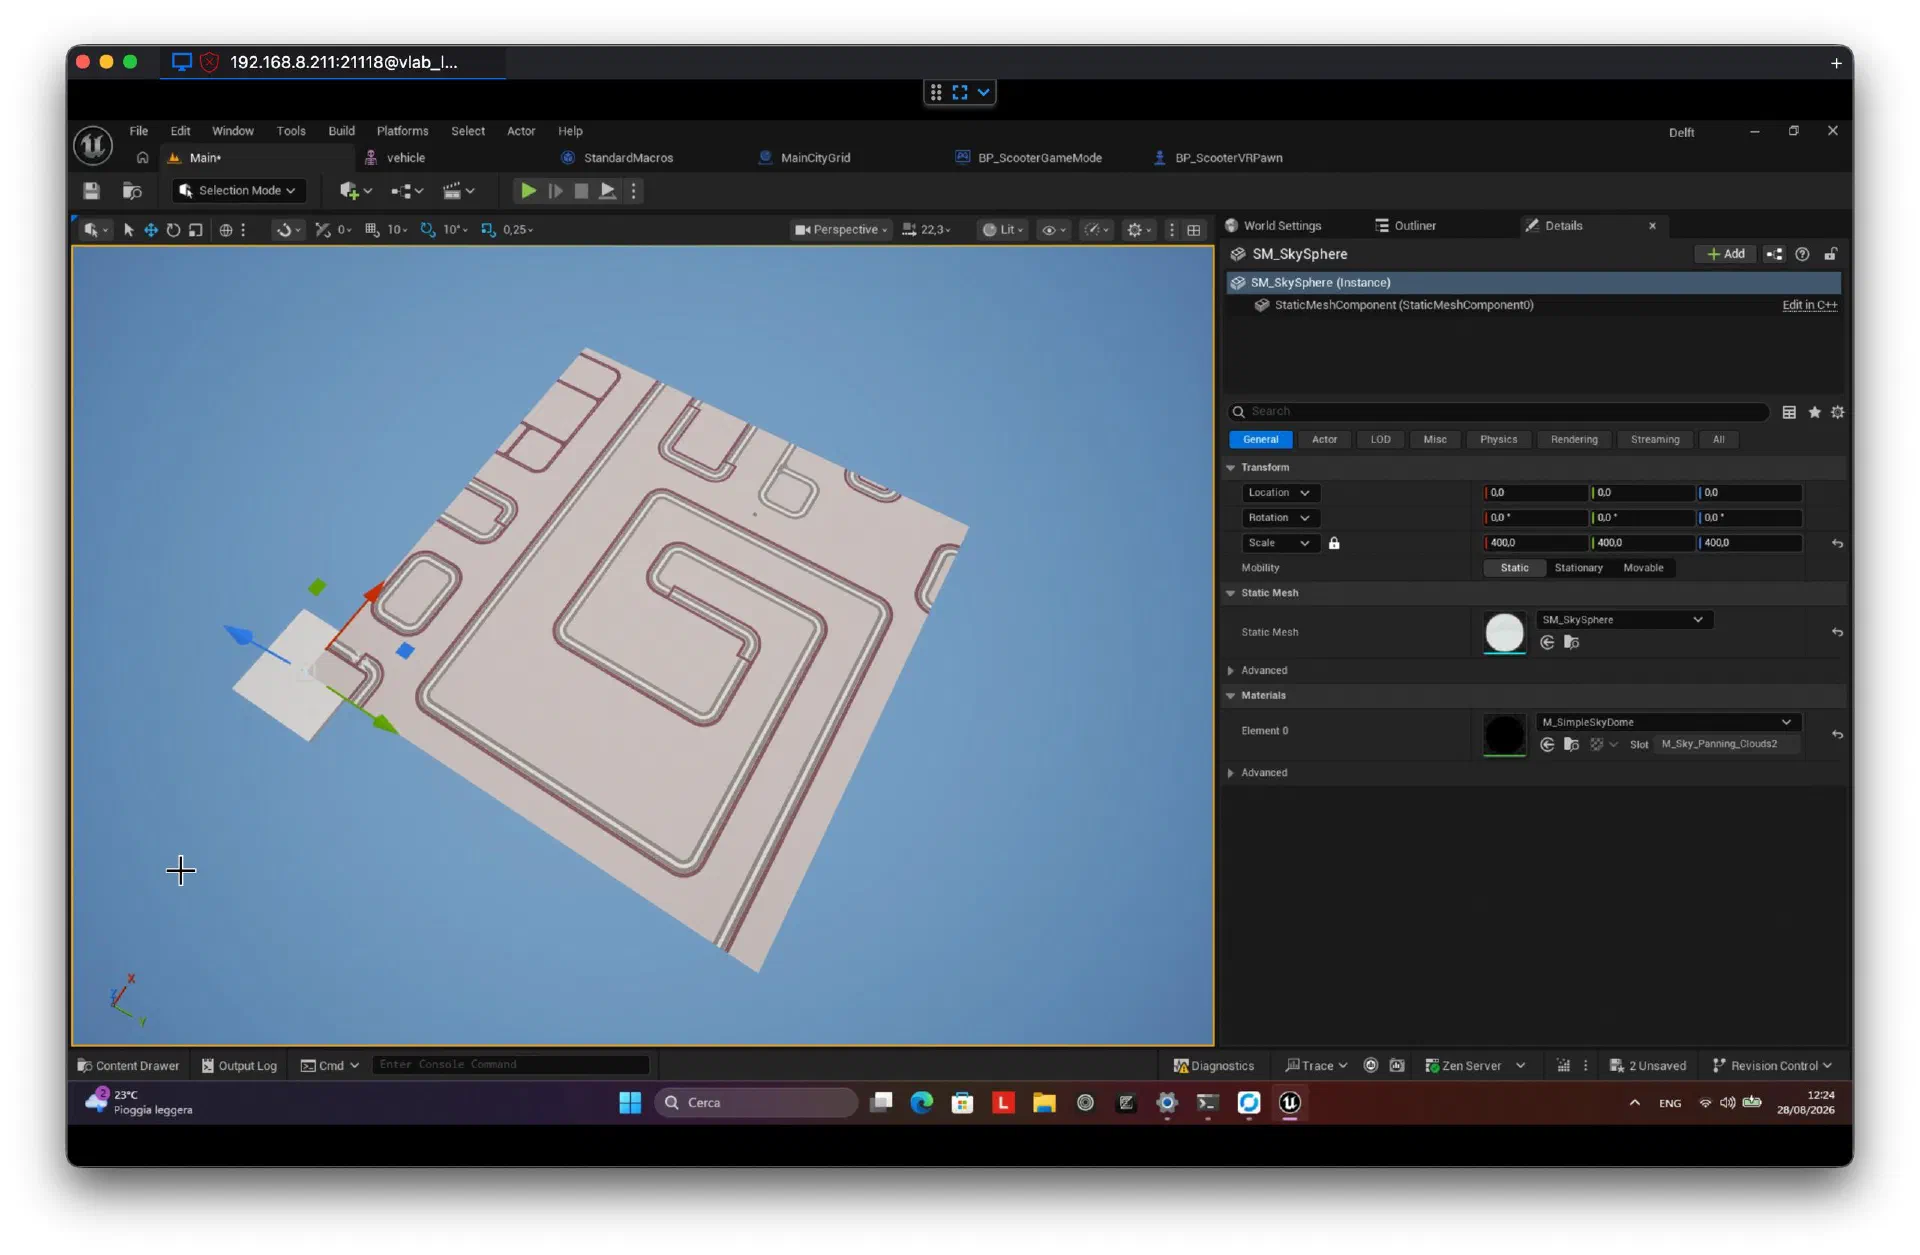Open the Details settings gear icon
Viewport: 1920px width, 1255px height.
point(1837,412)
